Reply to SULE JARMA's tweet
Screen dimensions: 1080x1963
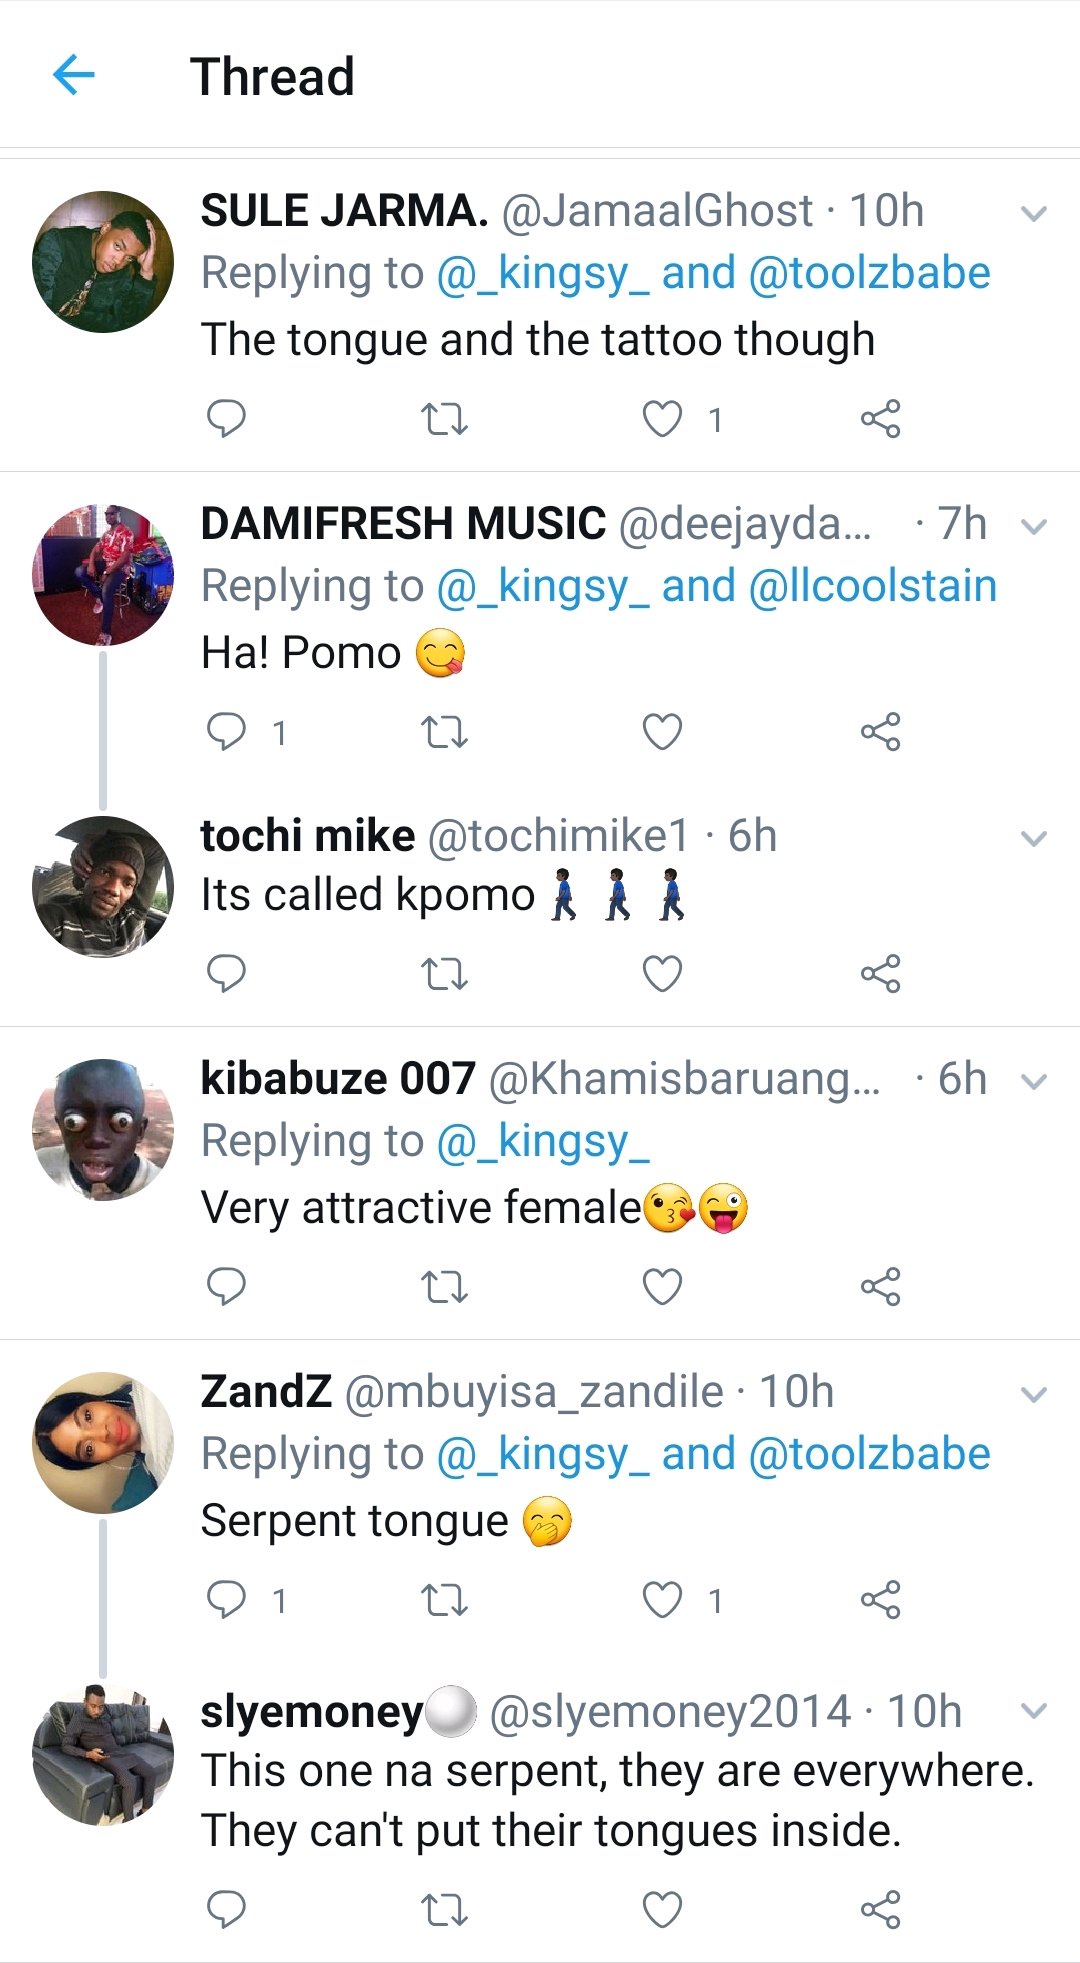tap(226, 418)
